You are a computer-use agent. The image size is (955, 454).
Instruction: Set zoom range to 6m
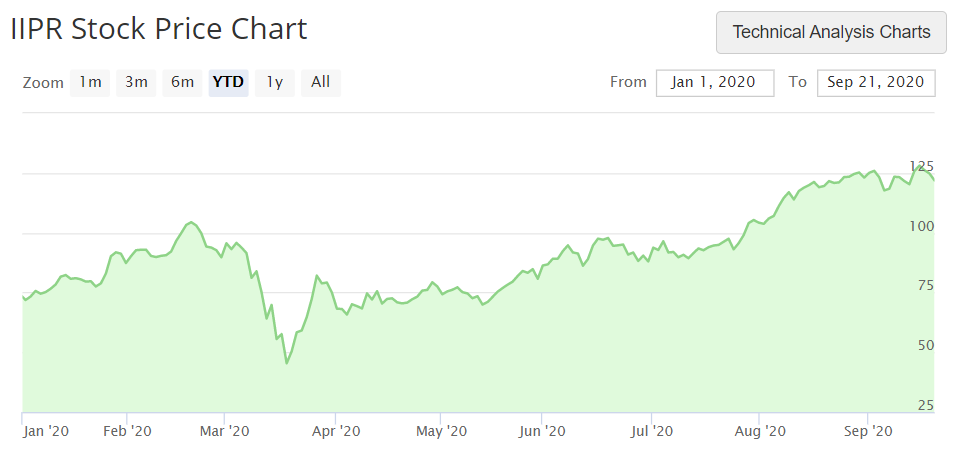click(x=183, y=82)
